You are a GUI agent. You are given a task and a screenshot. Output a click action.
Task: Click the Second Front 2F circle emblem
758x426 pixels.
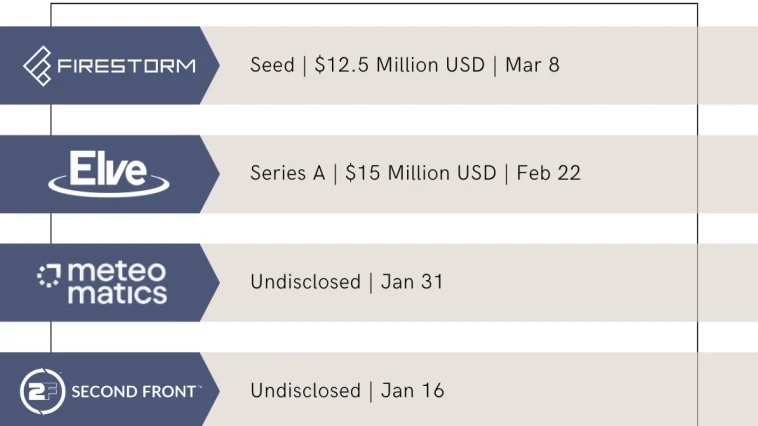coord(43,391)
